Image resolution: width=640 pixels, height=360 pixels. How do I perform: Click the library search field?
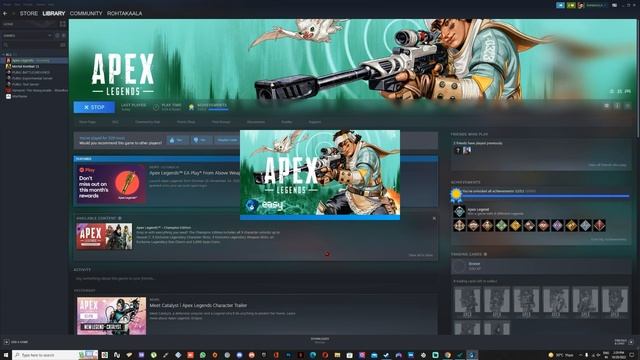(x=31, y=44)
